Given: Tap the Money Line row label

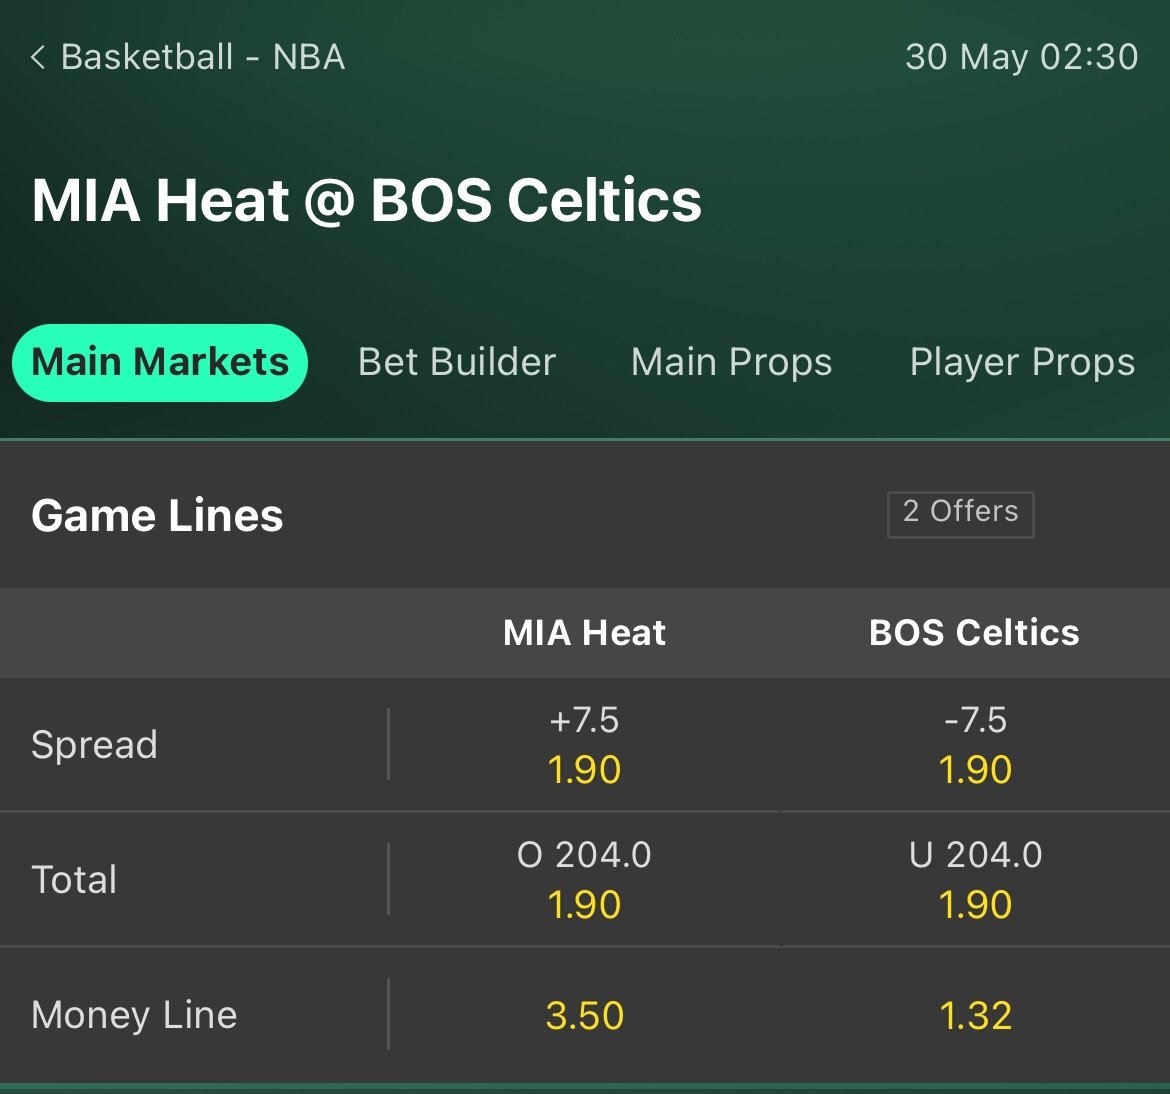Looking at the screenshot, I should pos(134,1015).
